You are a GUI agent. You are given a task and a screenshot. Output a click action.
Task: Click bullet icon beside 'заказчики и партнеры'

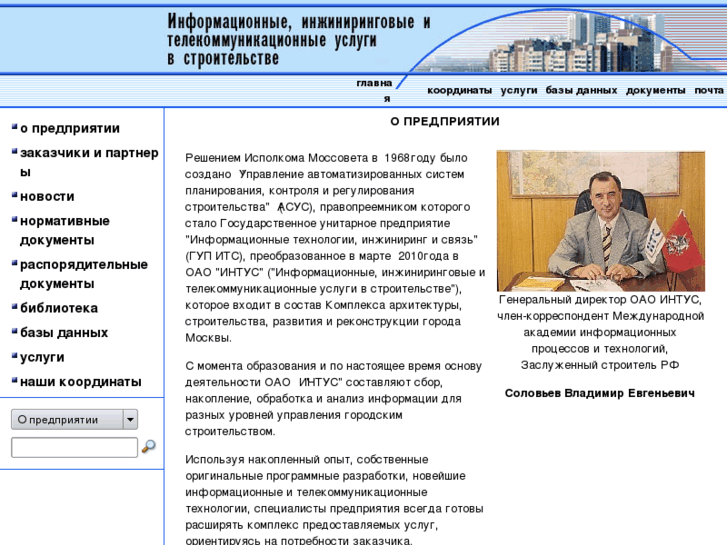coord(14,151)
